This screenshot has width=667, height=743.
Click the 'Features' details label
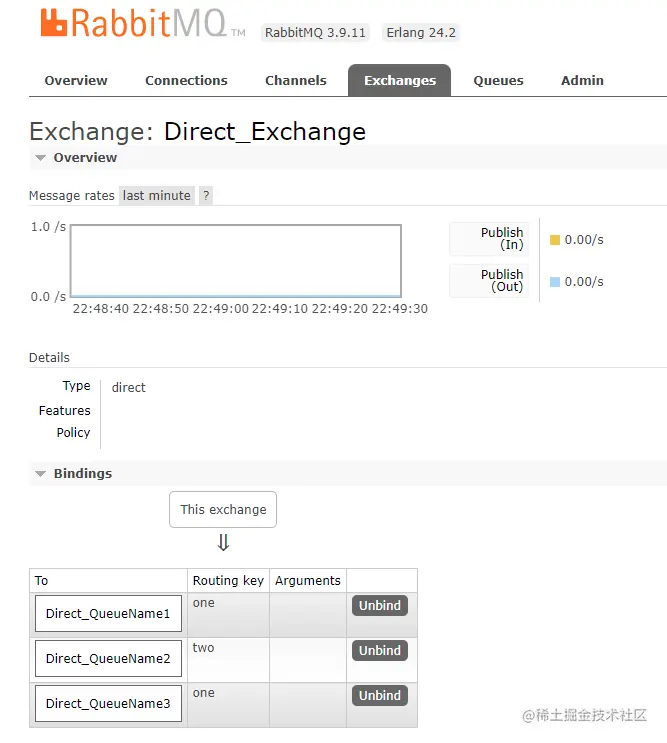tap(64, 410)
